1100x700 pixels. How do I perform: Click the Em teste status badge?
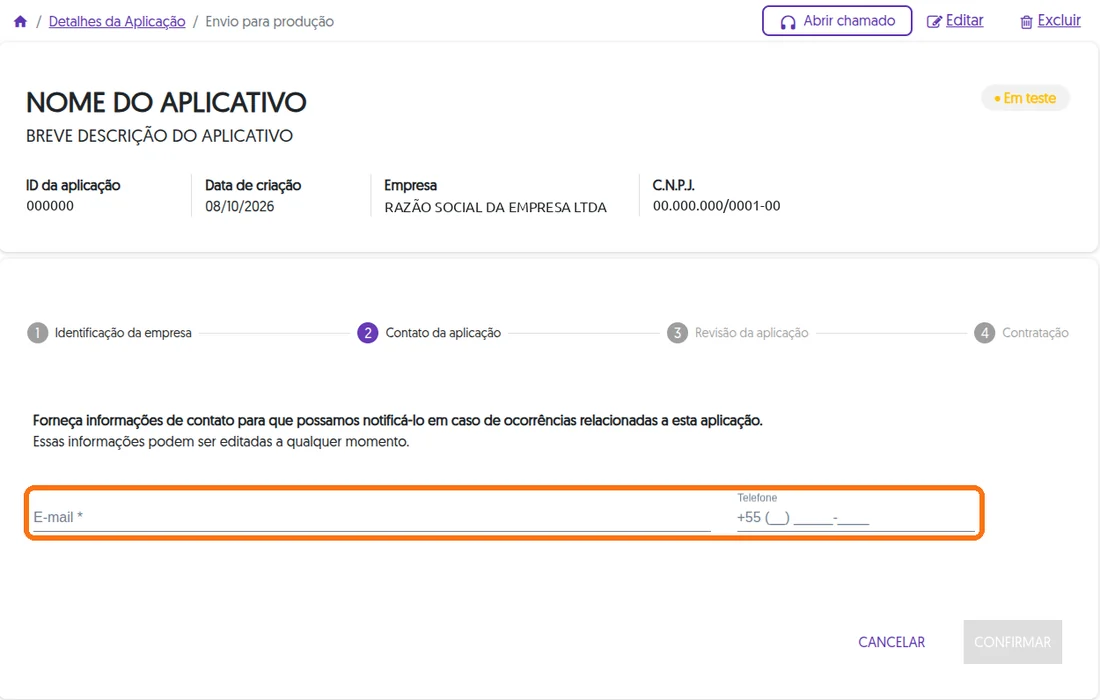coord(1025,98)
